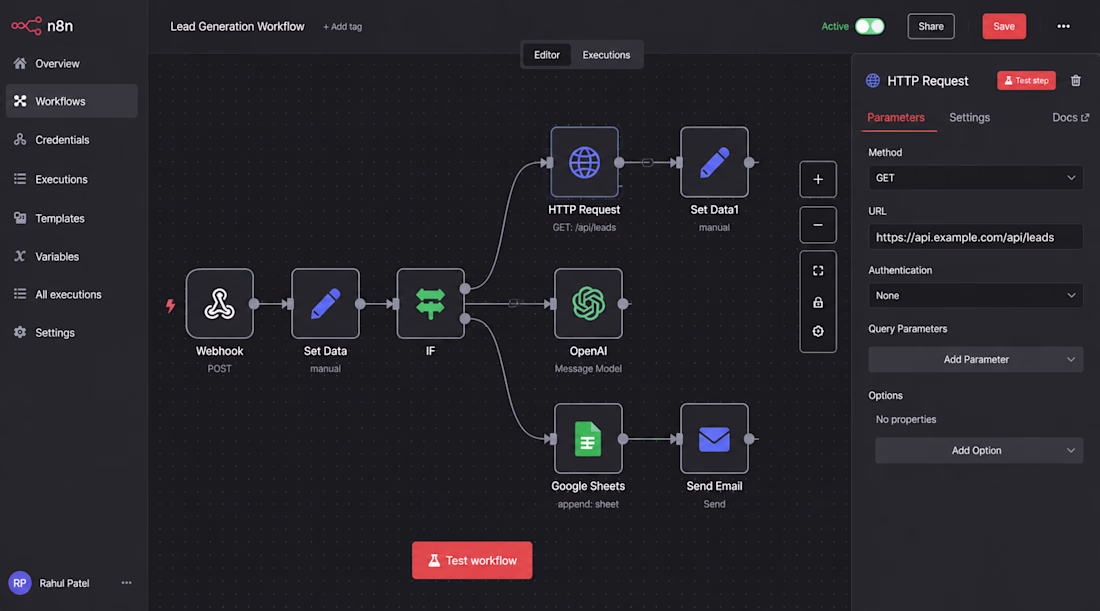Screen dimensions: 1100x611
Task: Select the OpenAI node
Action: tap(588, 304)
